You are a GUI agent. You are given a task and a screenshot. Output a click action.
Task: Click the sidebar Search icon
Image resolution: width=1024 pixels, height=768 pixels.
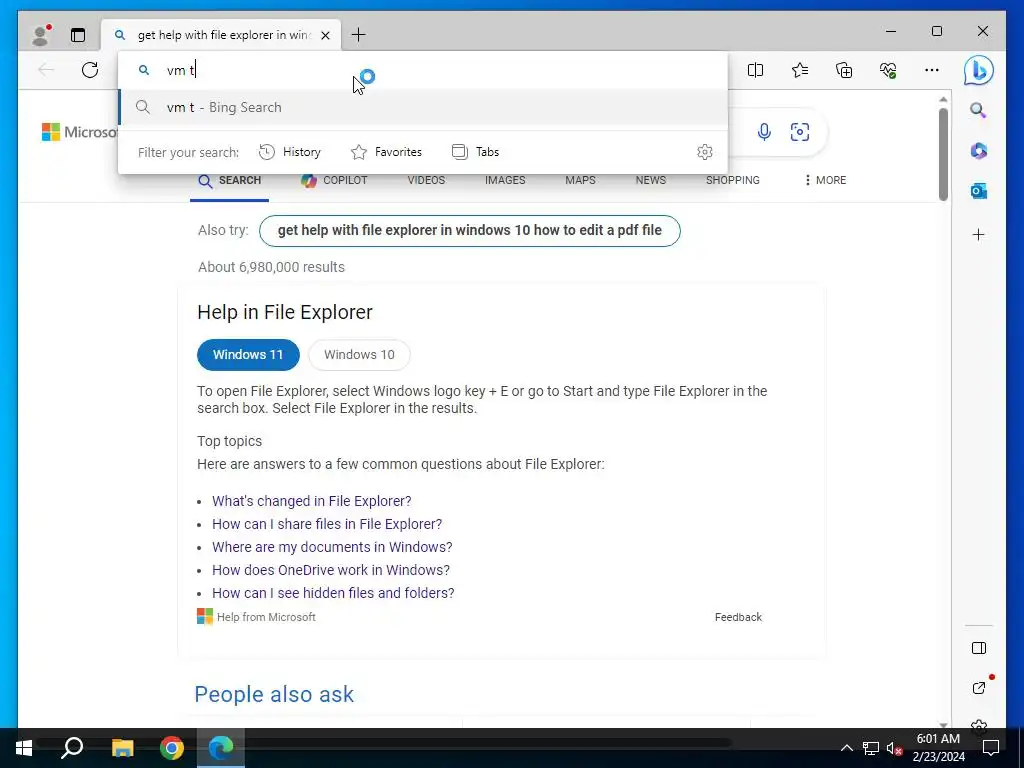coord(978,110)
